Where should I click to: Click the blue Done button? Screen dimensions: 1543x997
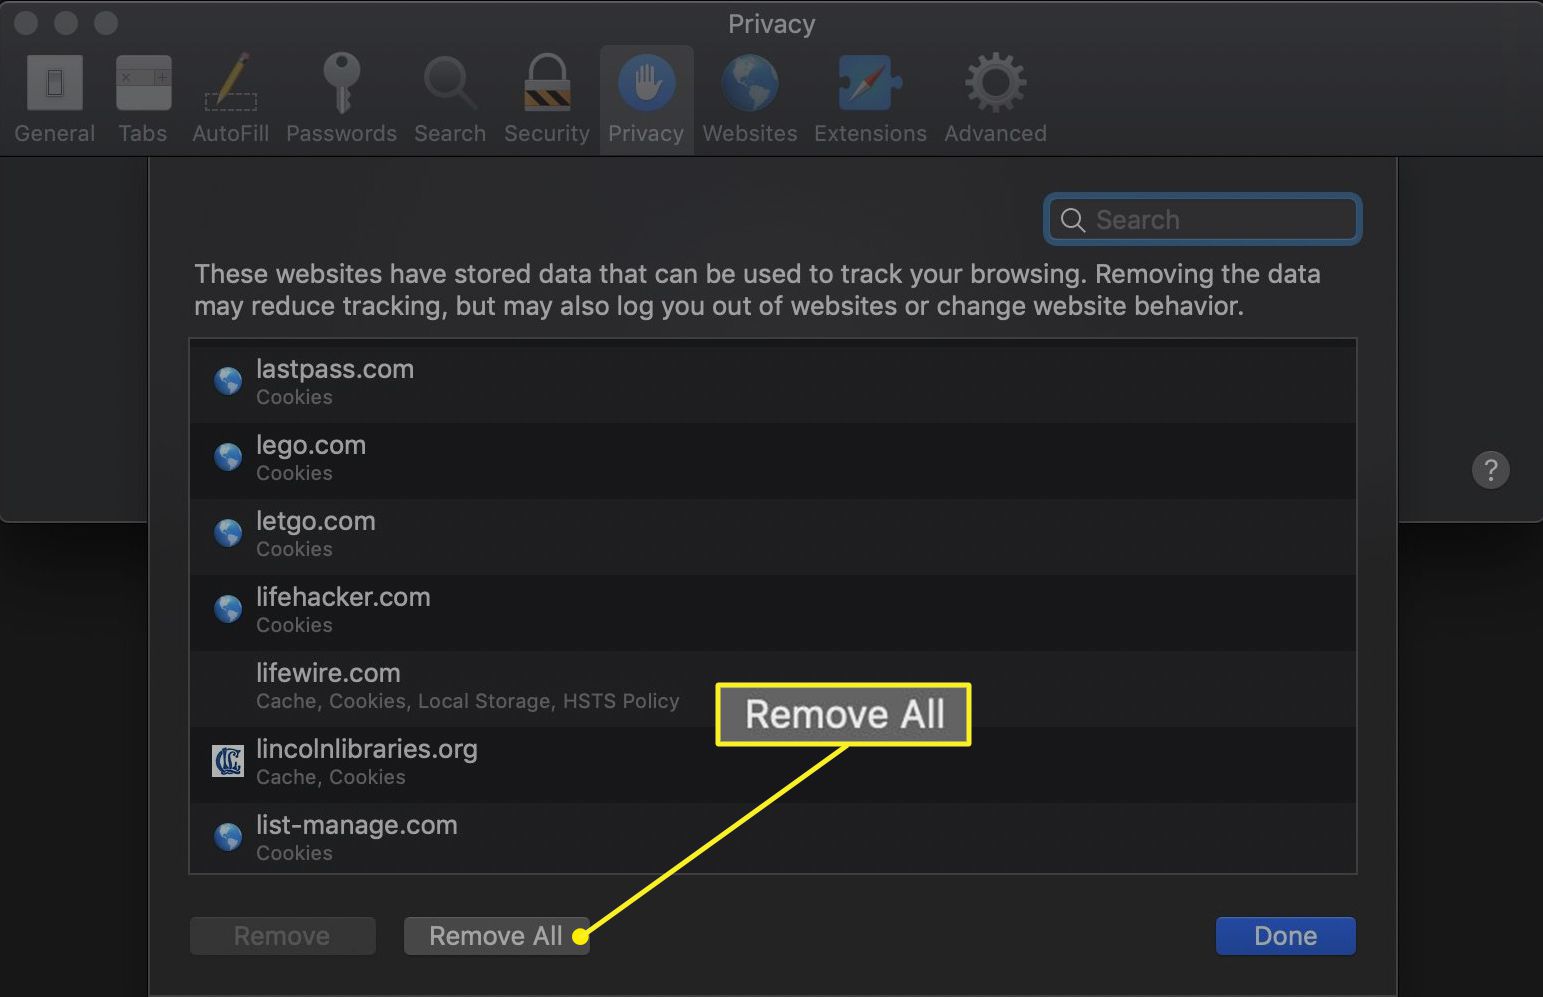coord(1286,936)
